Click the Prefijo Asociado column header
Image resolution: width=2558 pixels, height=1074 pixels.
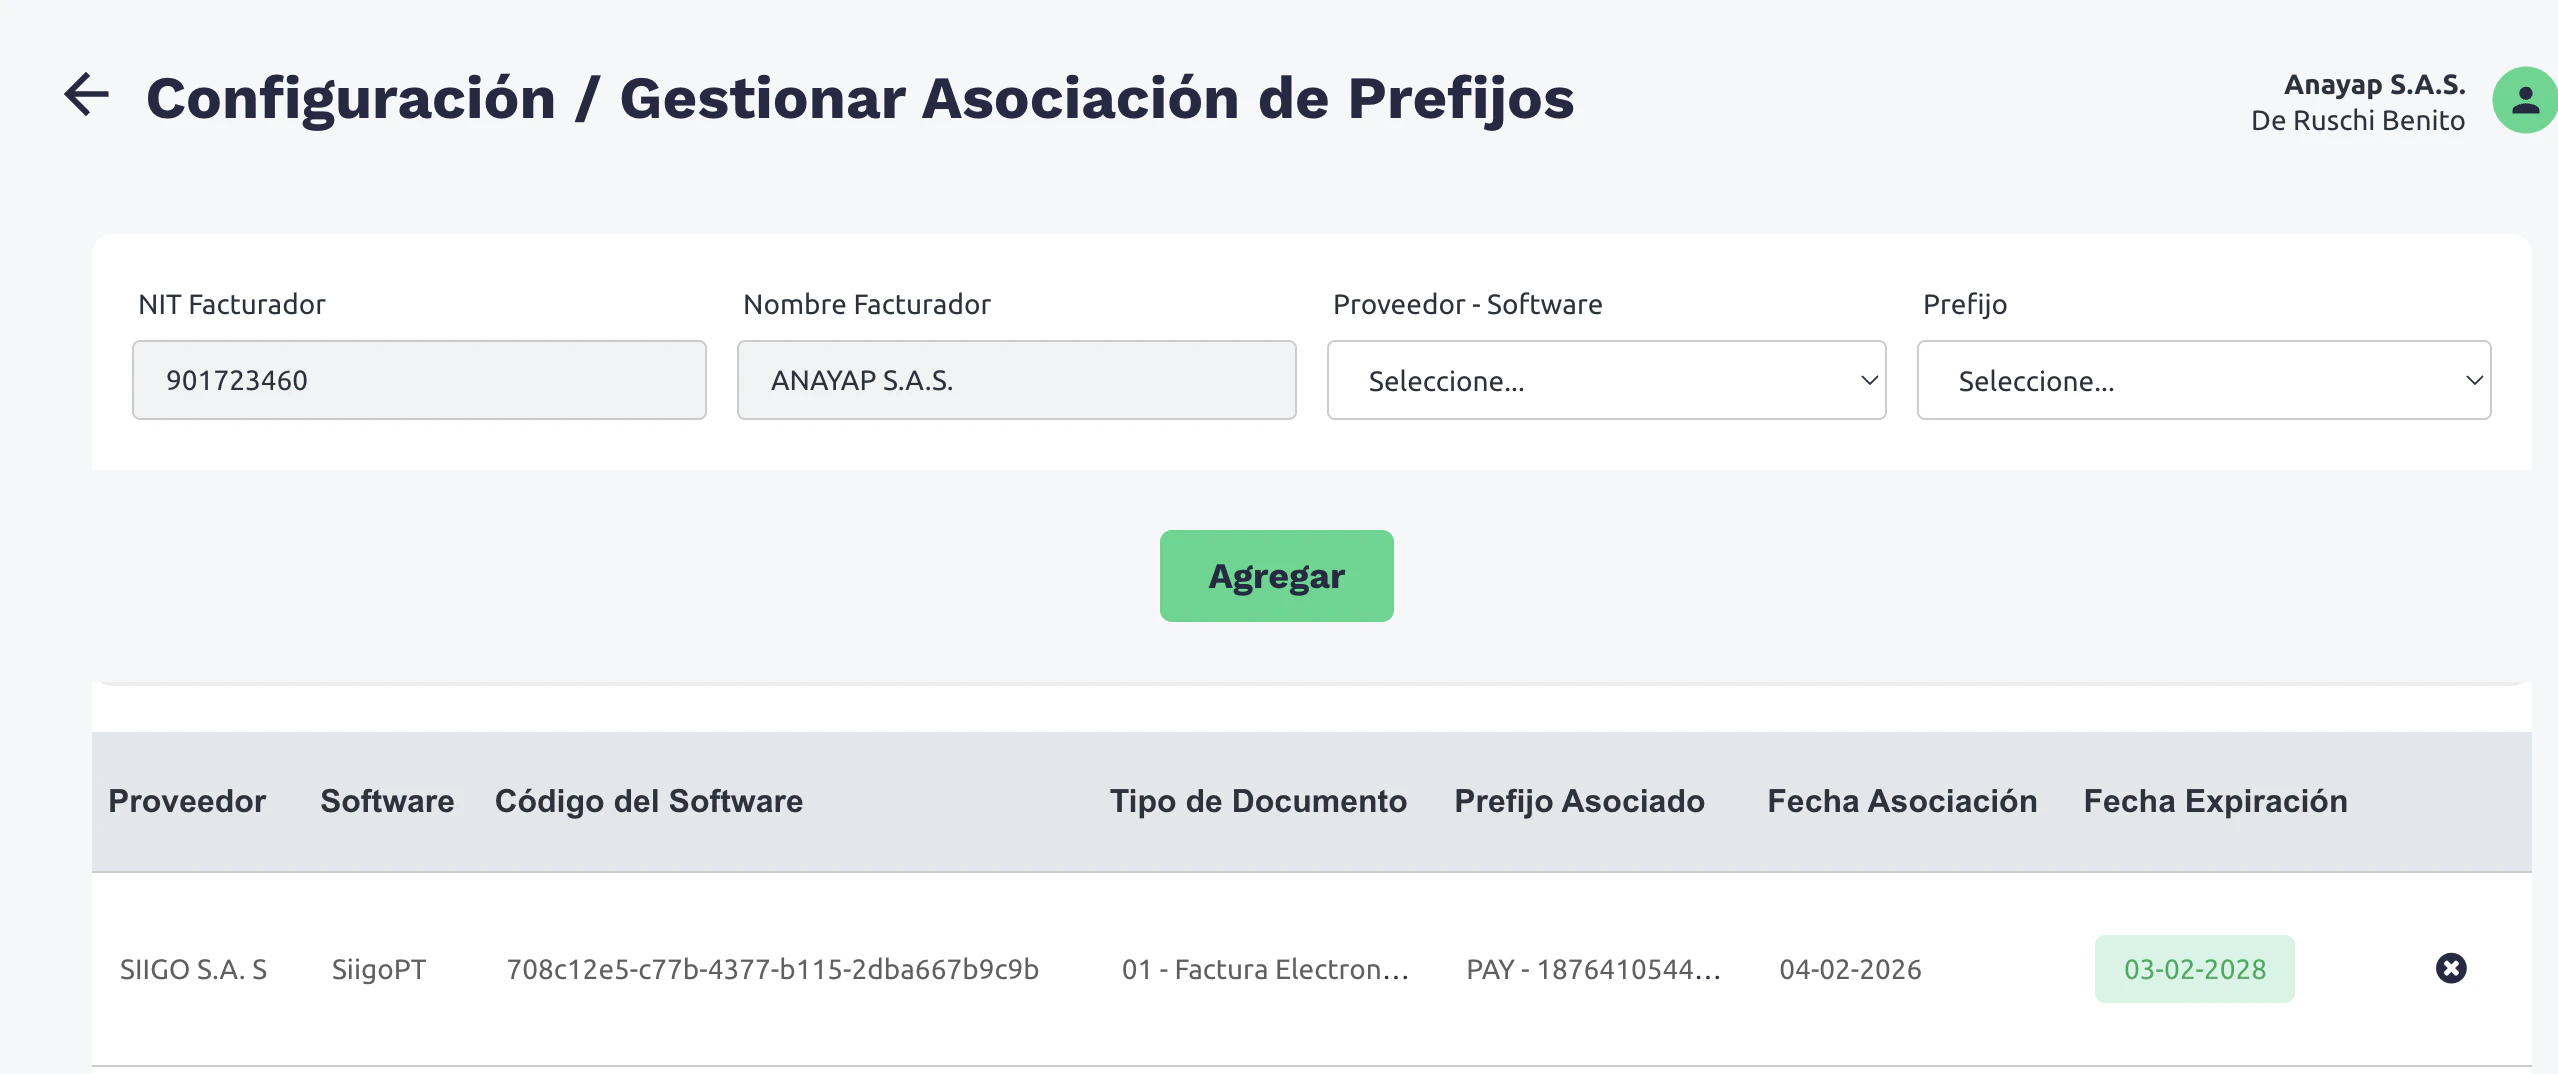[1579, 801]
